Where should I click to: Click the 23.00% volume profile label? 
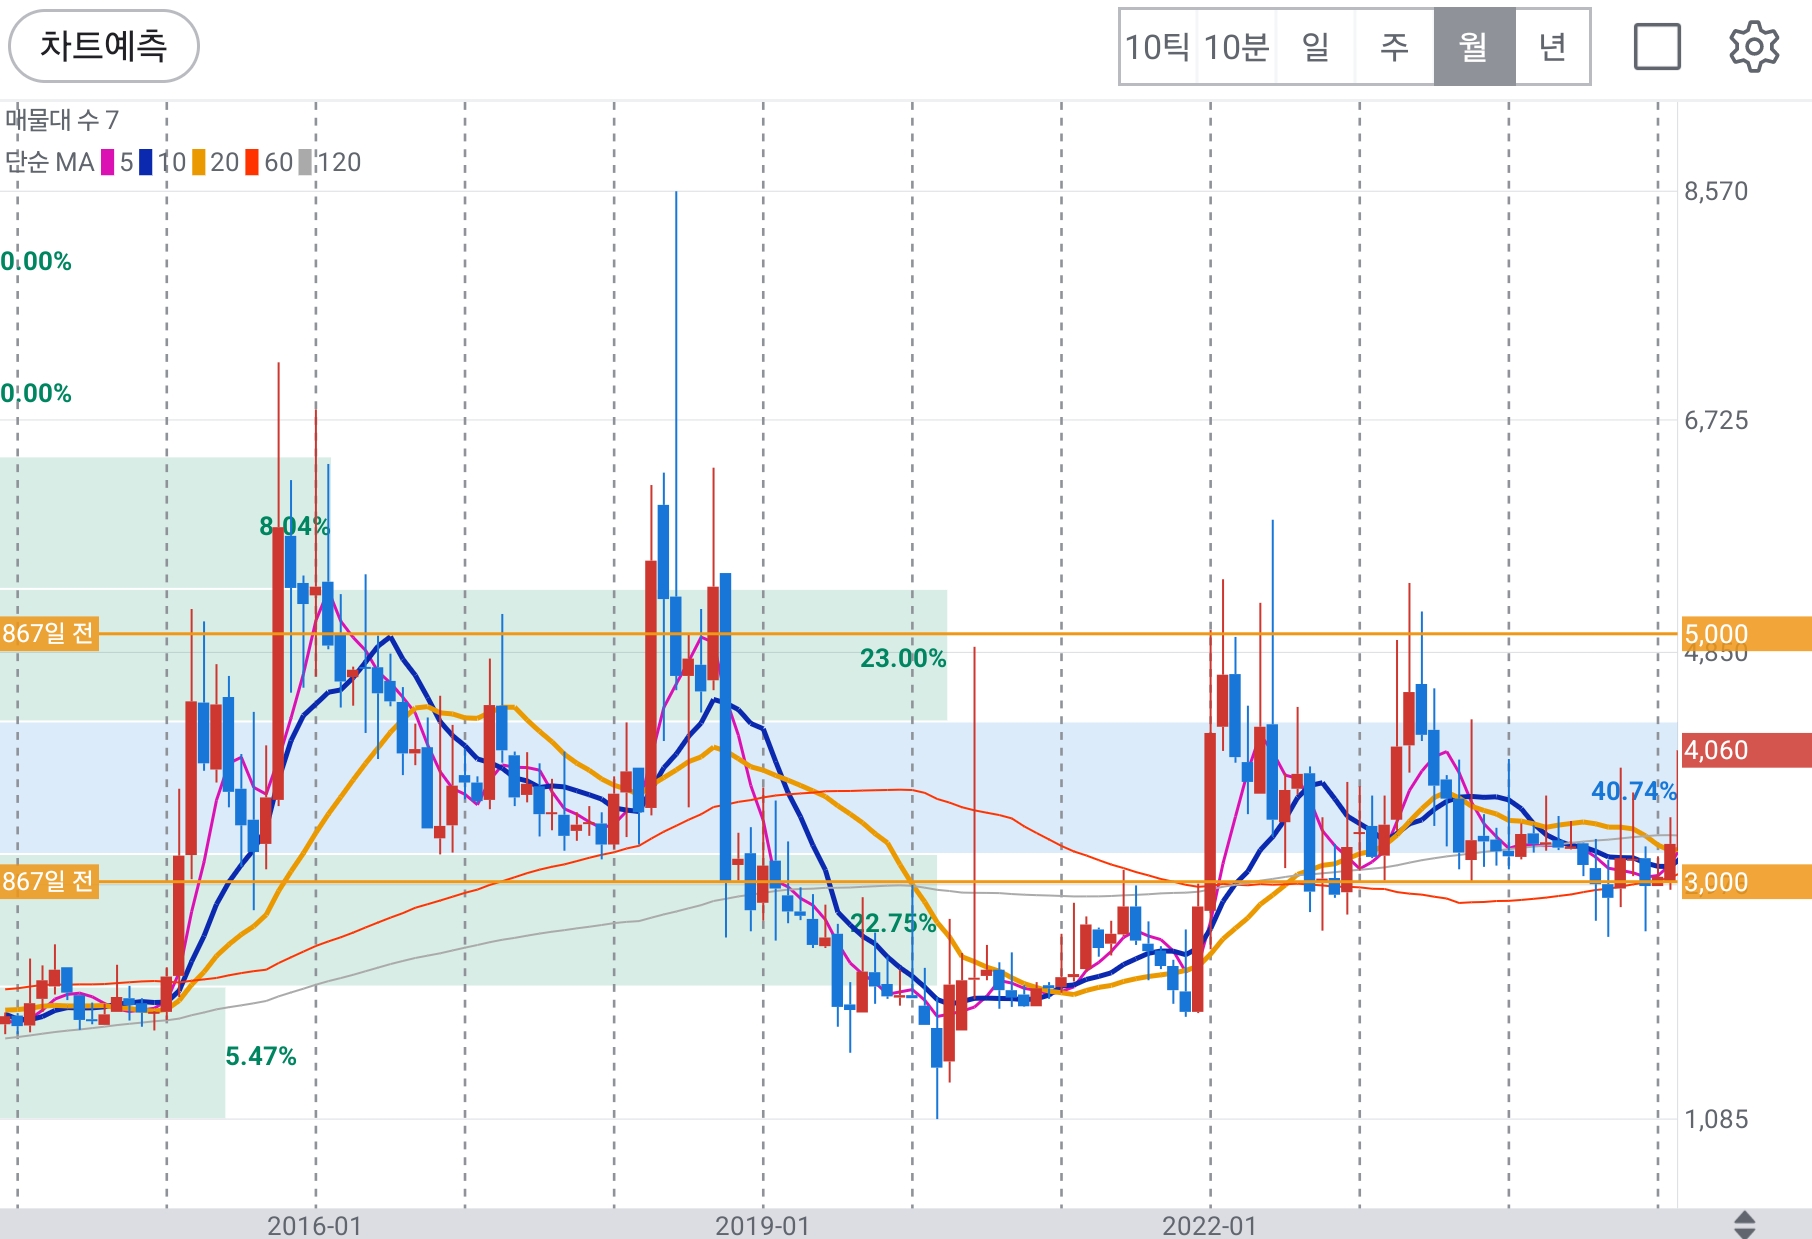903,658
